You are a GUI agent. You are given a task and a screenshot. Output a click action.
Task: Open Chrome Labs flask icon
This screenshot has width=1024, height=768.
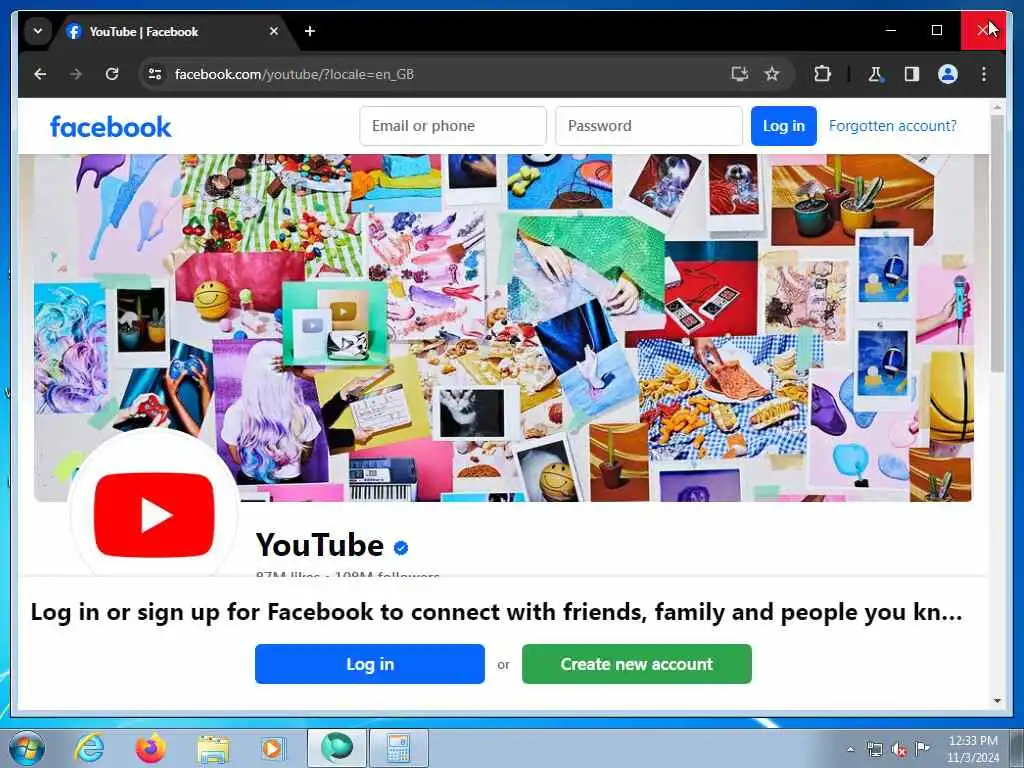(875, 74)
